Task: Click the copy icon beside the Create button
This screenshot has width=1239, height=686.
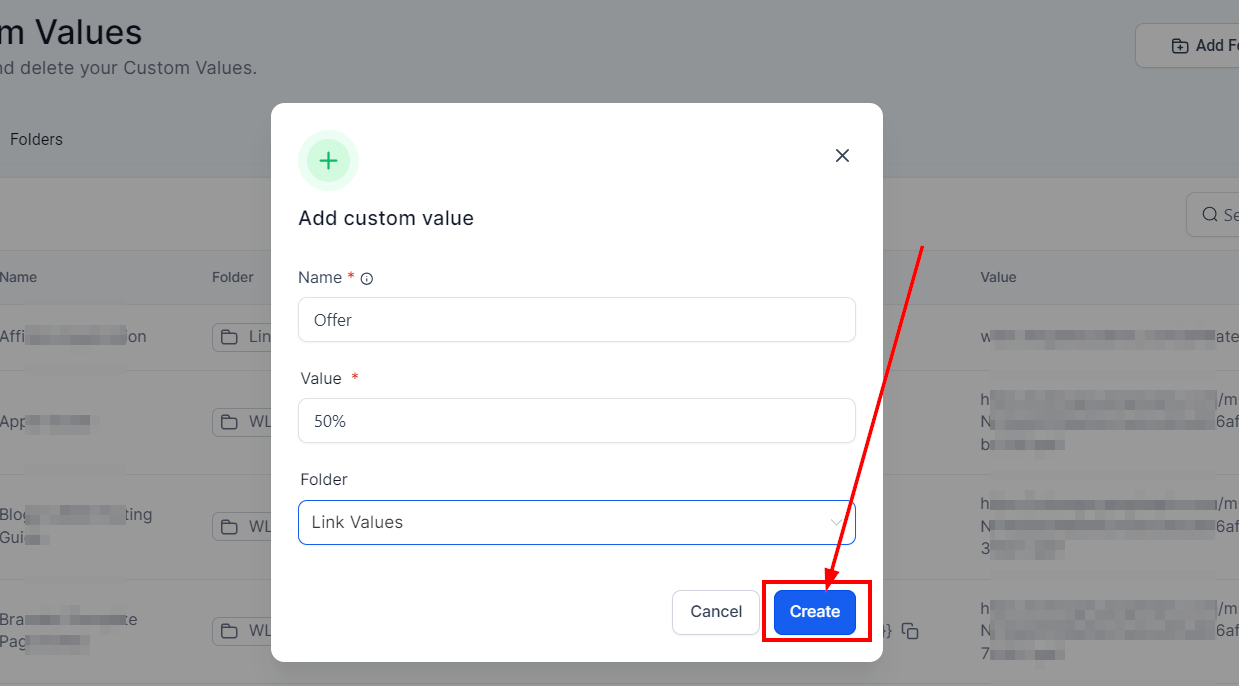Action: point(910,631)
